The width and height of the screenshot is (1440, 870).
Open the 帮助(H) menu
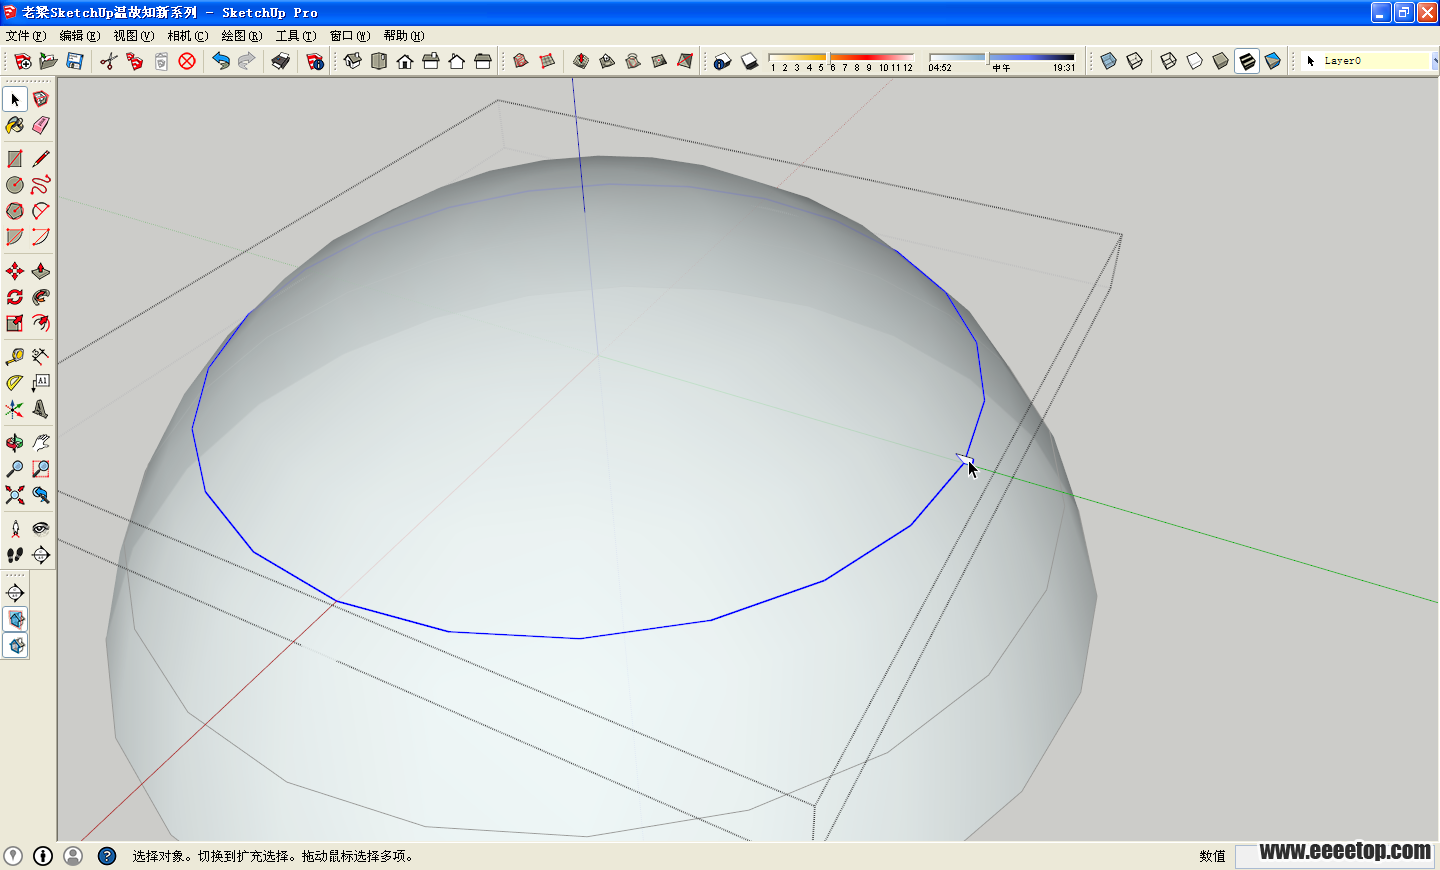403,35
